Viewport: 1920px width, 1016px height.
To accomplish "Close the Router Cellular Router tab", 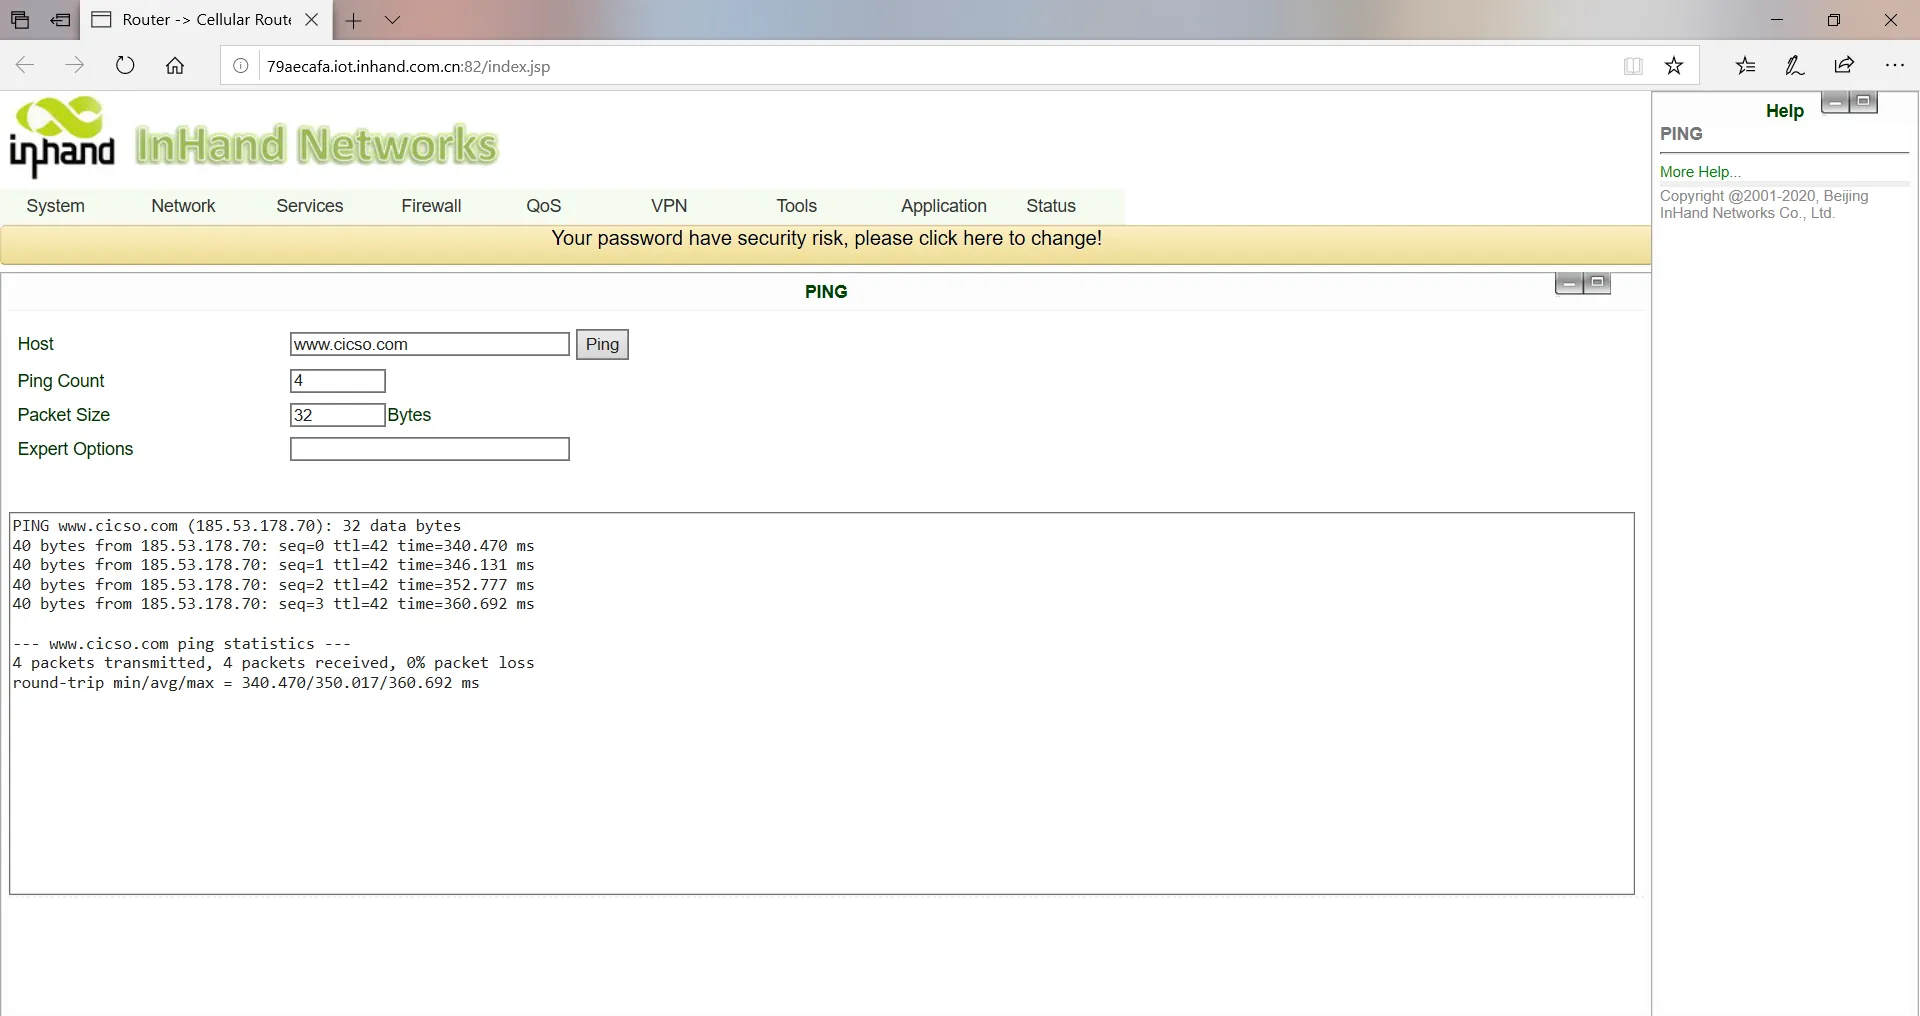I will 311,20.
